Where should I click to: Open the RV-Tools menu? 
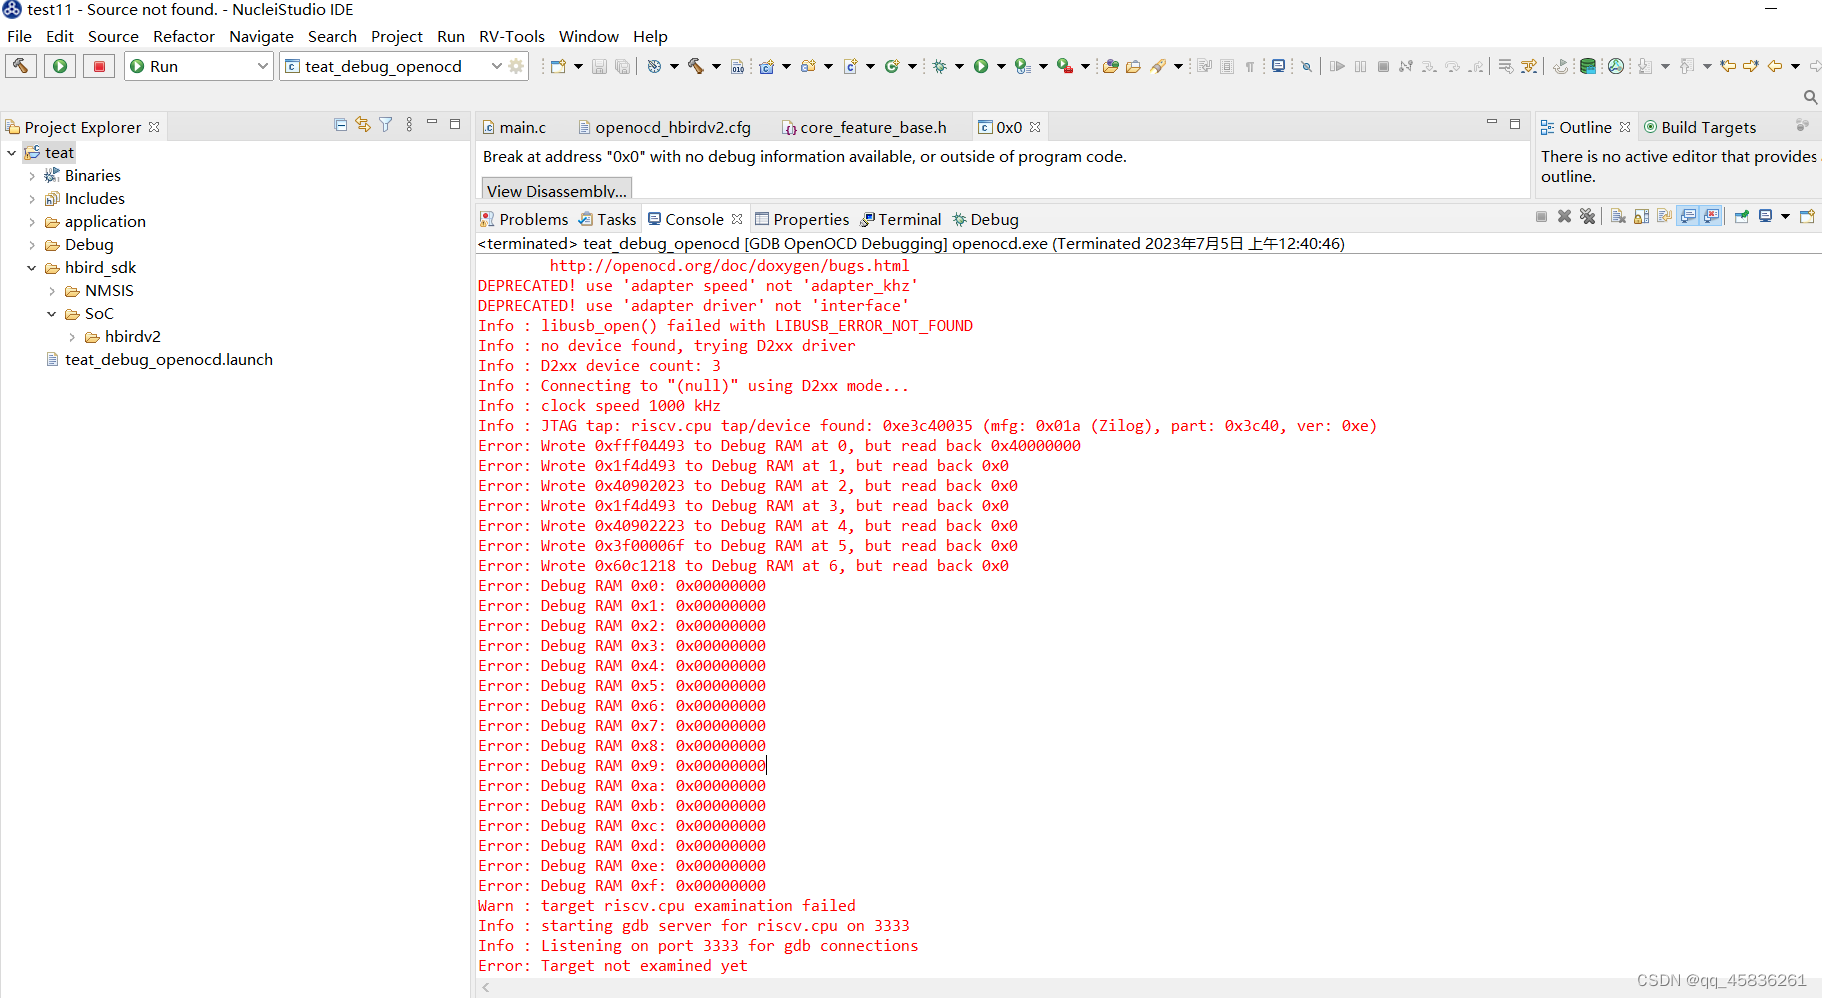(511, 36)
